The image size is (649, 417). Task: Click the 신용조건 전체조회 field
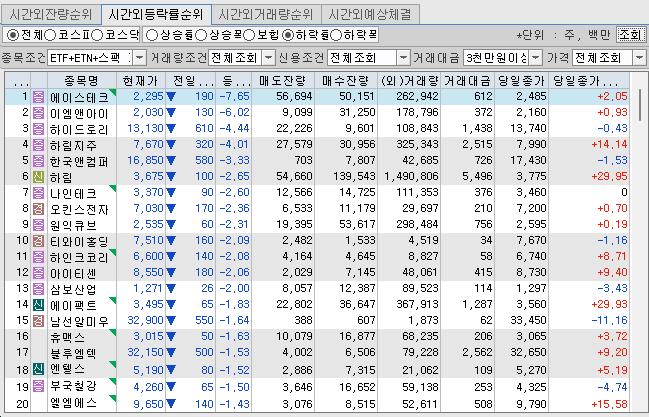tap(362, 58)
